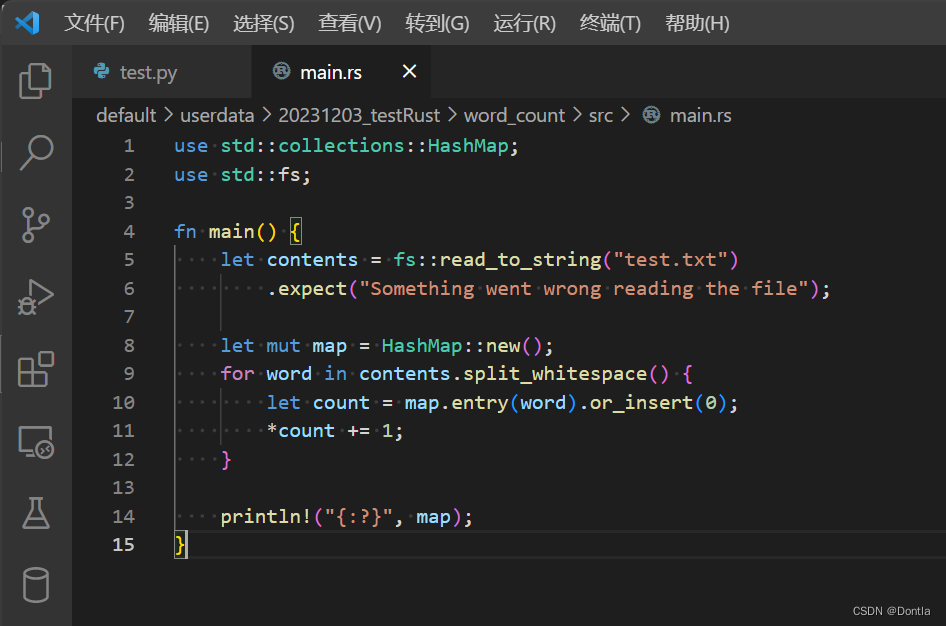Click read_to_string on line 5
Screen dimensions: 946x626
520,260
